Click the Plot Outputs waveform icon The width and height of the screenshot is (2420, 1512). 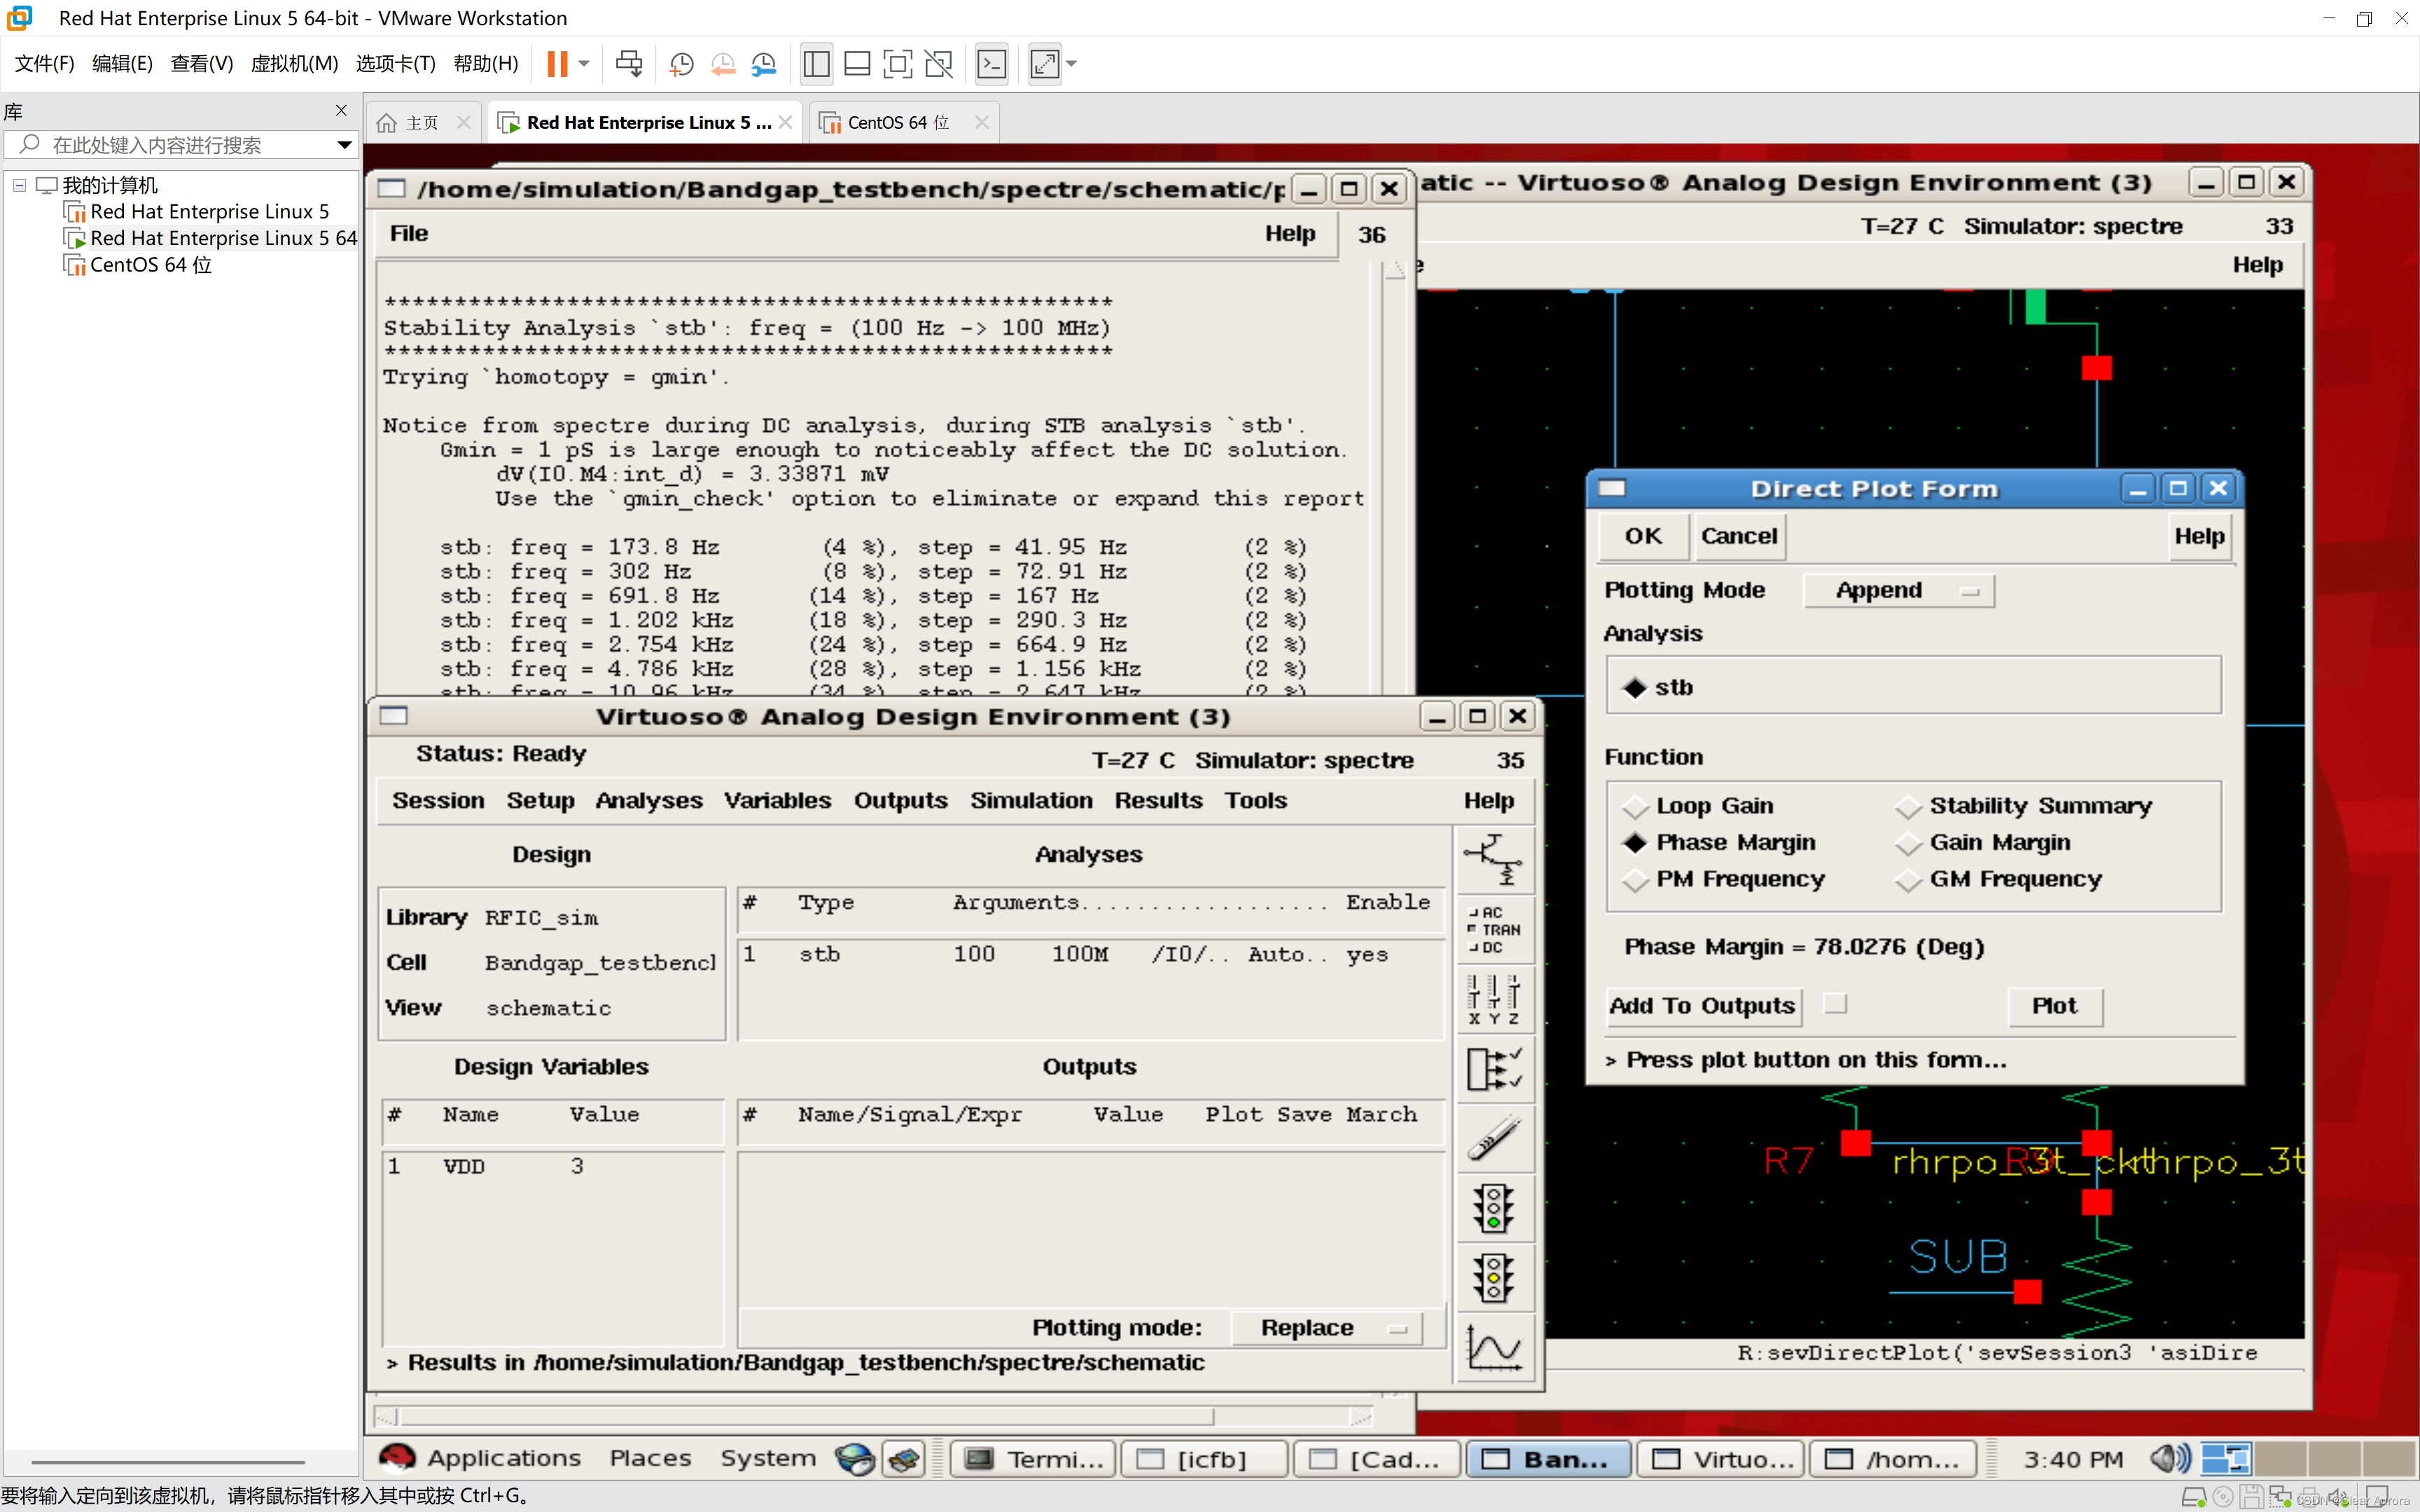click(x=1493, y=1348)
